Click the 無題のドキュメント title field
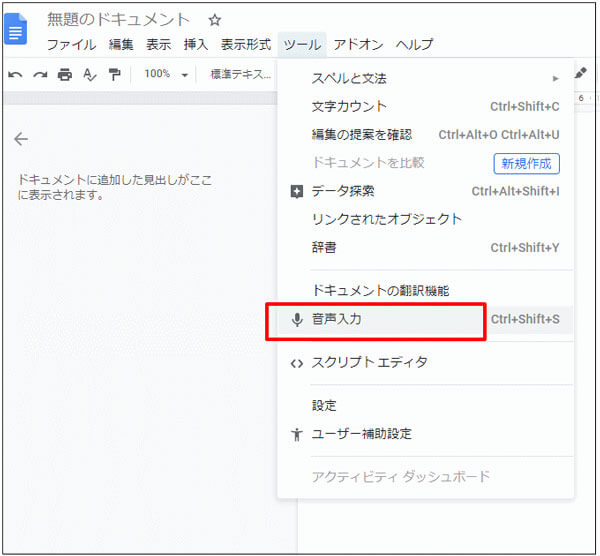Image resolution: width=600 pixels, height=556 pixels. [x=118, y=20]
